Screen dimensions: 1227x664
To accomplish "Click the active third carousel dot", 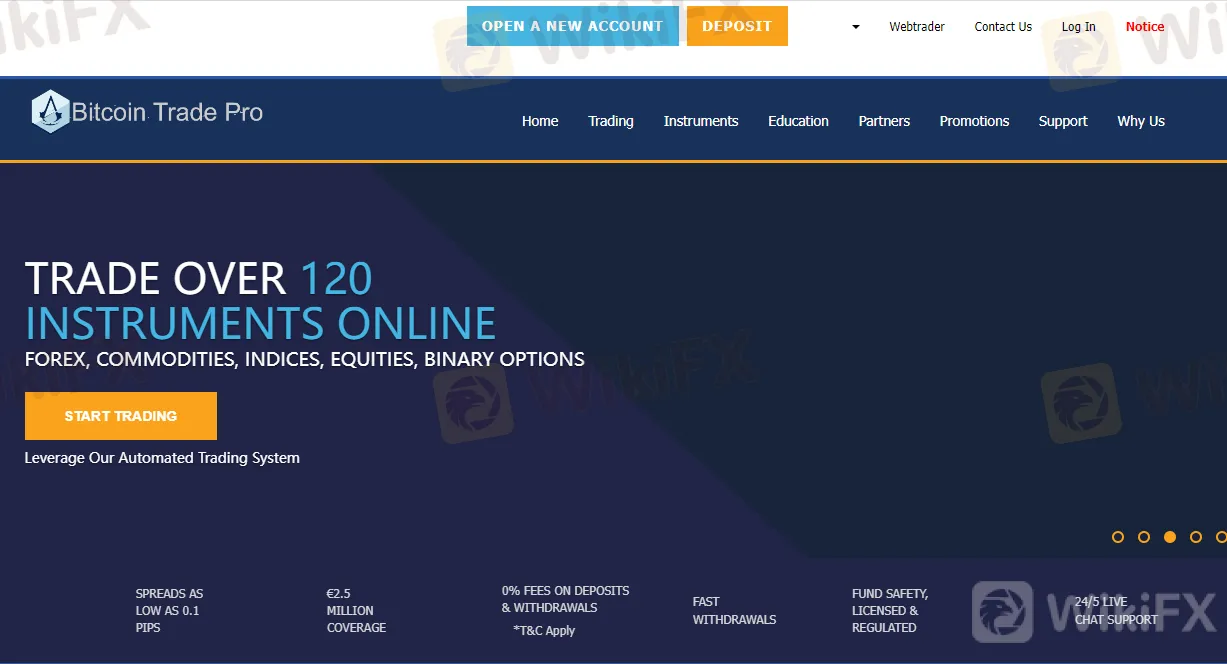I will 1170,537.
